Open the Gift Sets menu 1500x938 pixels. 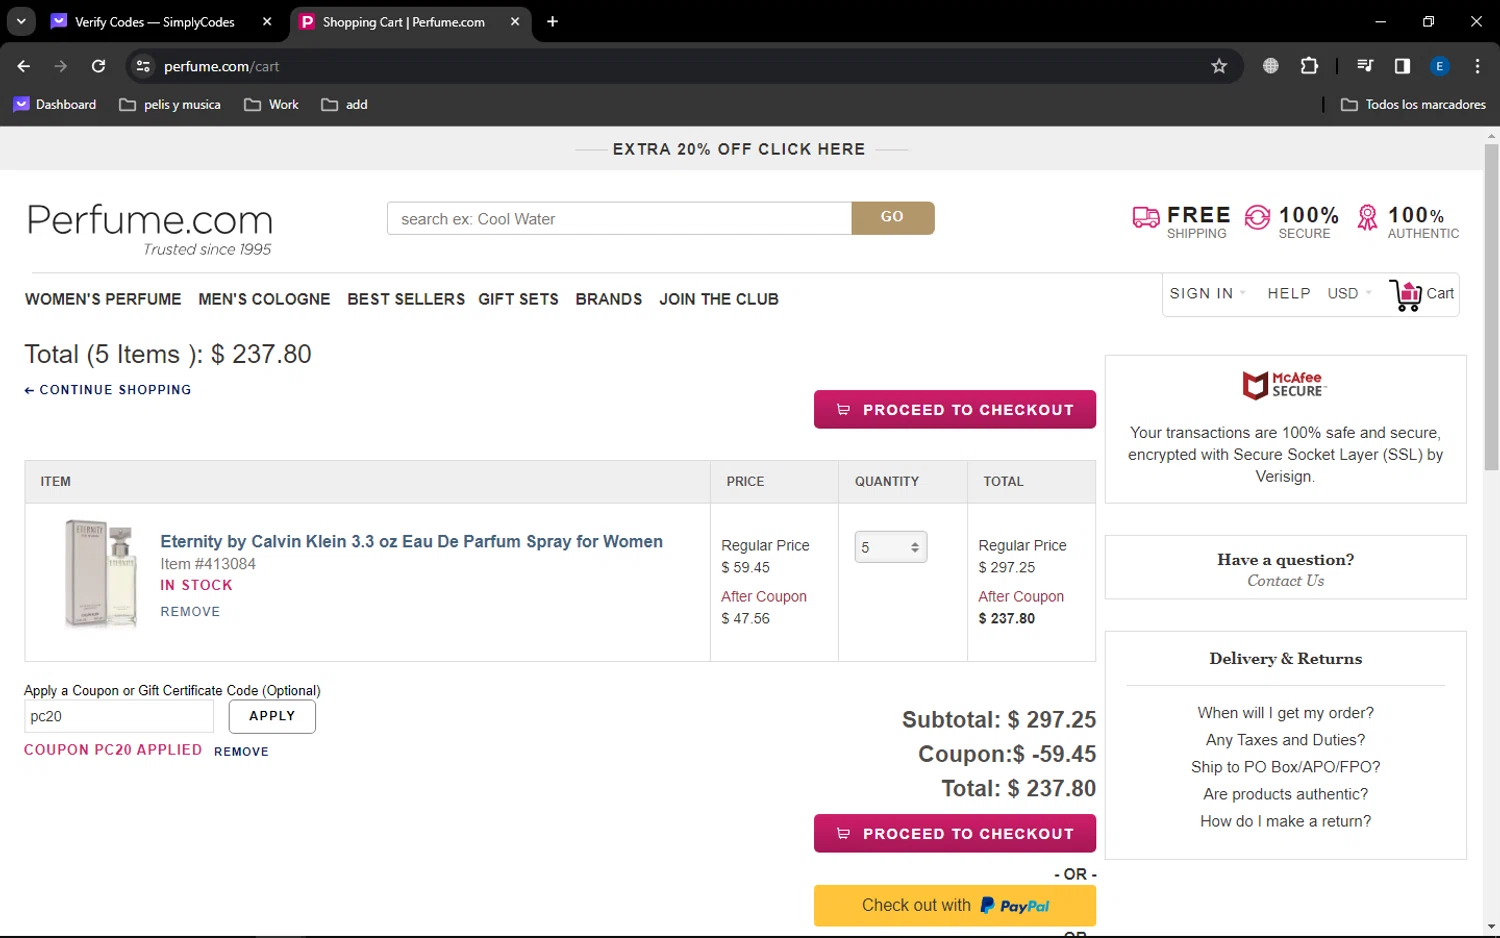coord(518,299)
